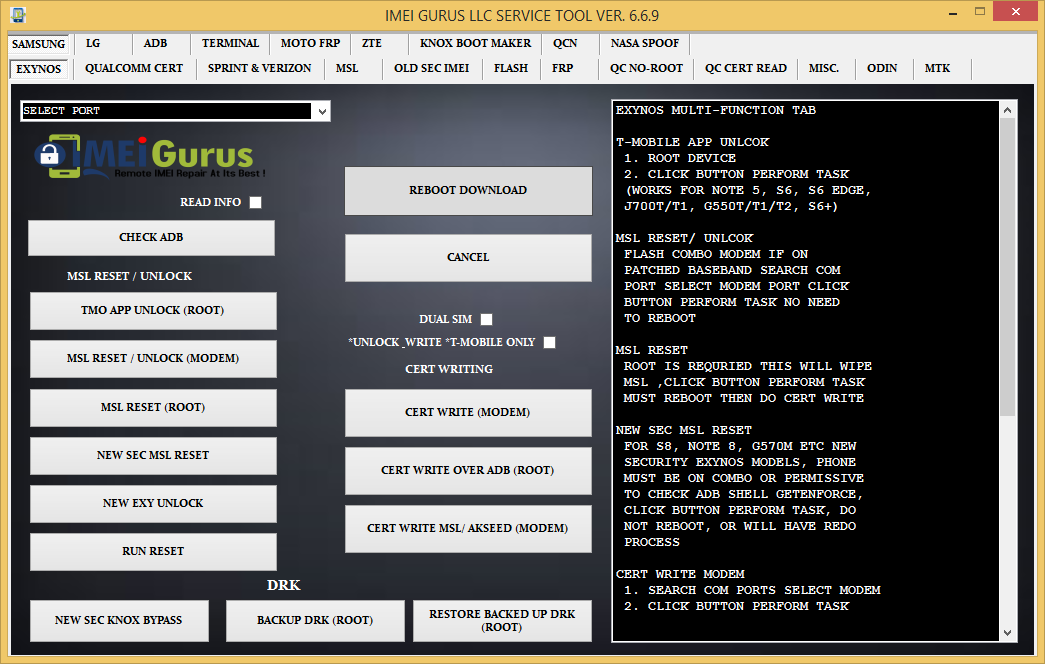This screenshot has height=664, width=1045.
Task: Click the NEW EXY UNLOCK button
Action: pyautogui.click(x=153, y=503)
